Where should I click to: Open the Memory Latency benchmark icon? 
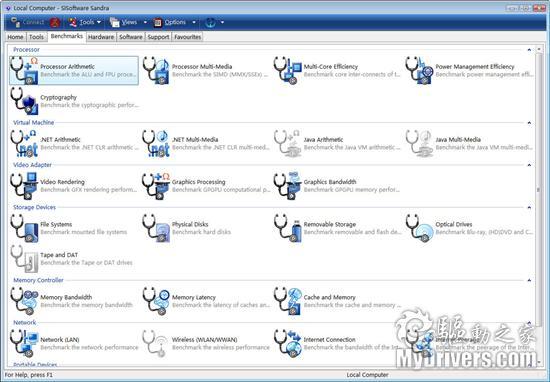click(x=156, y=301)
